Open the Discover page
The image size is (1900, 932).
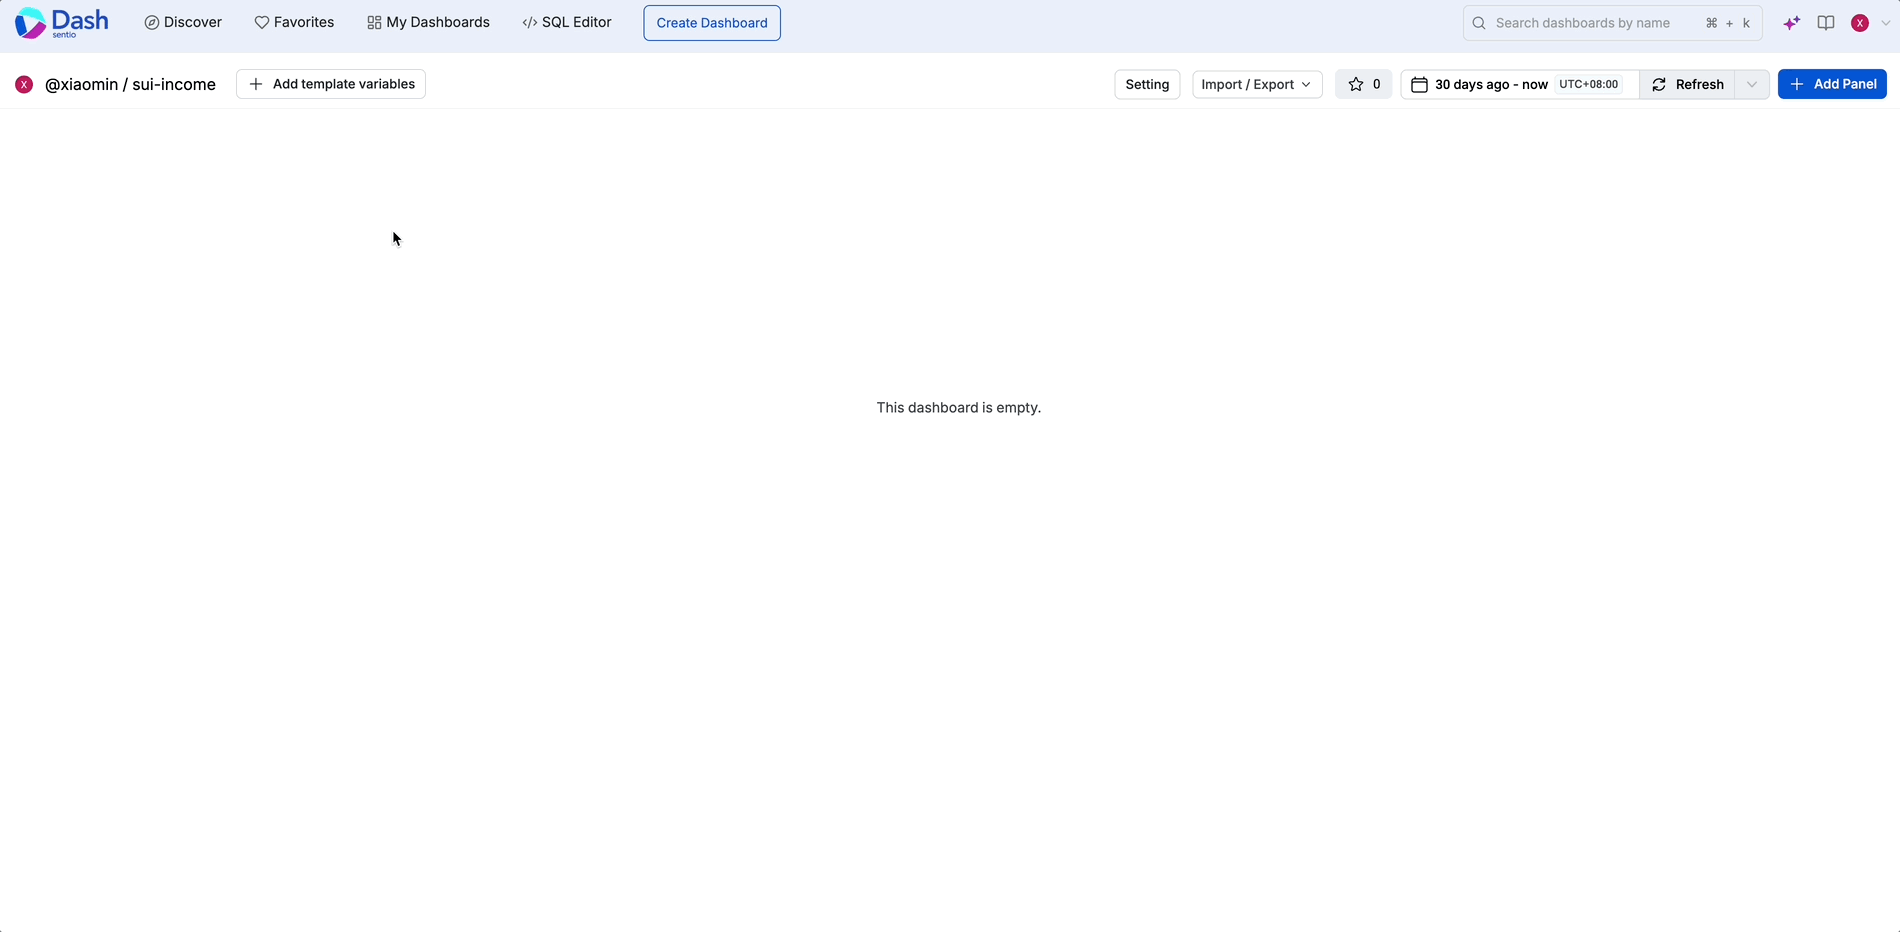coord(183,22)
